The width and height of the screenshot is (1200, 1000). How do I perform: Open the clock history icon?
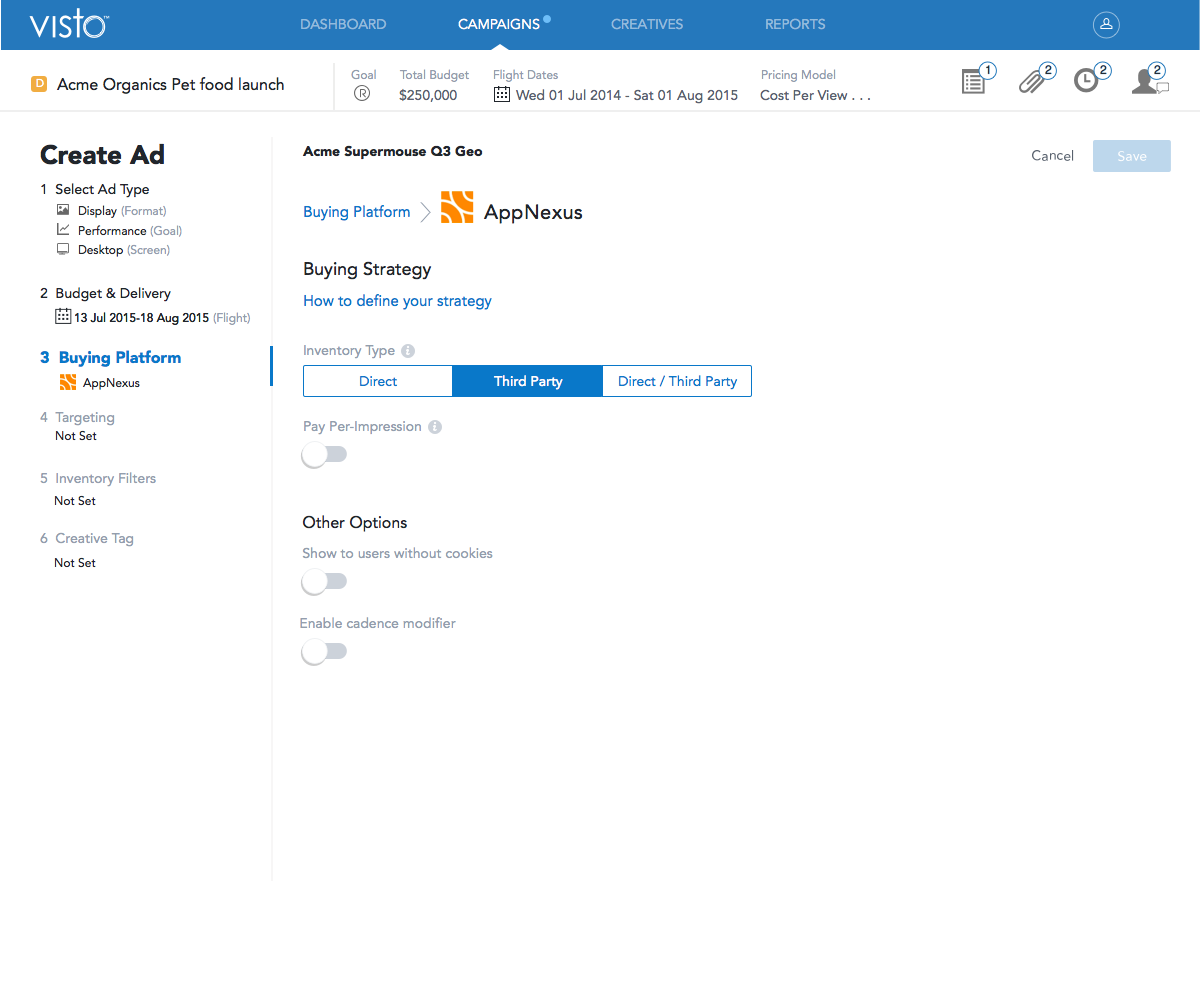click(1087, 81)
